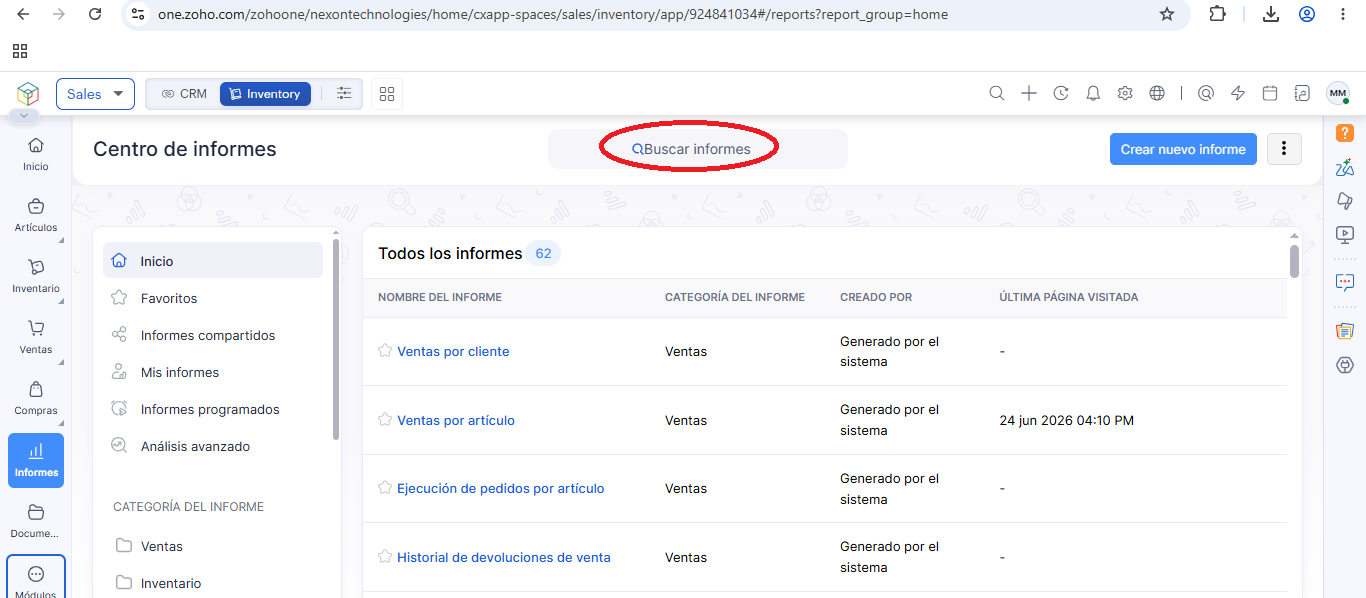
Task: Click the Zoho One cube logo
Action: click(28, 93)
